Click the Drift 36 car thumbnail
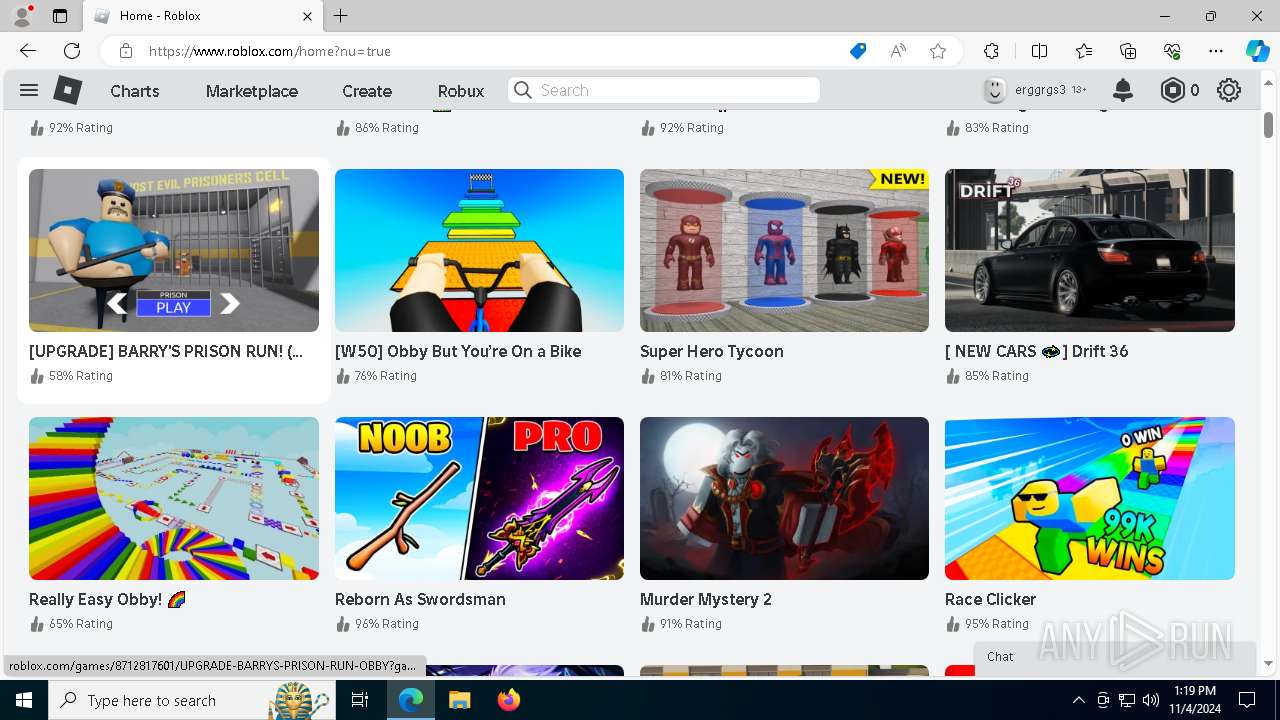Image resolution: width=1280 pixels, height=720 pixels. coord(1090,250)
